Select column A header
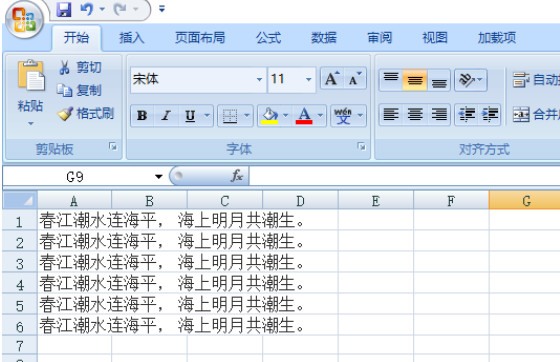The image size is (560, 362). point(74,201)
